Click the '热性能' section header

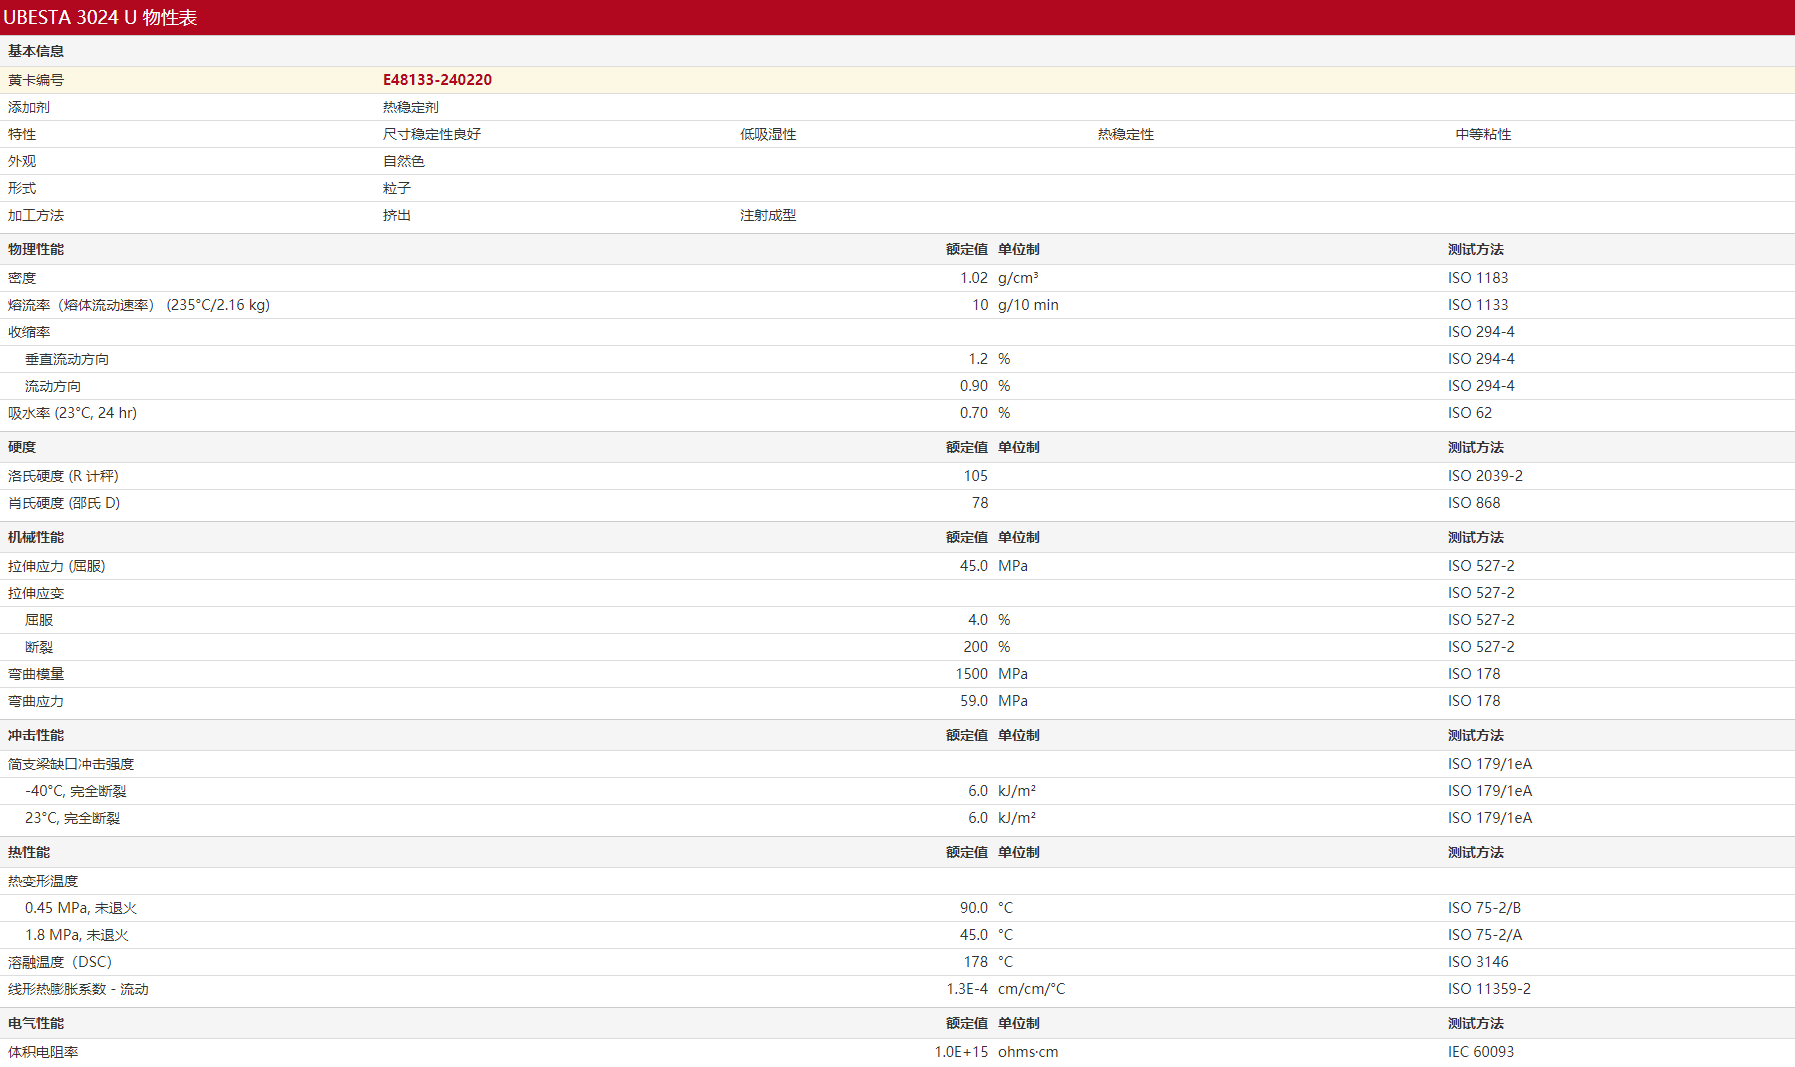click(29, 852)
